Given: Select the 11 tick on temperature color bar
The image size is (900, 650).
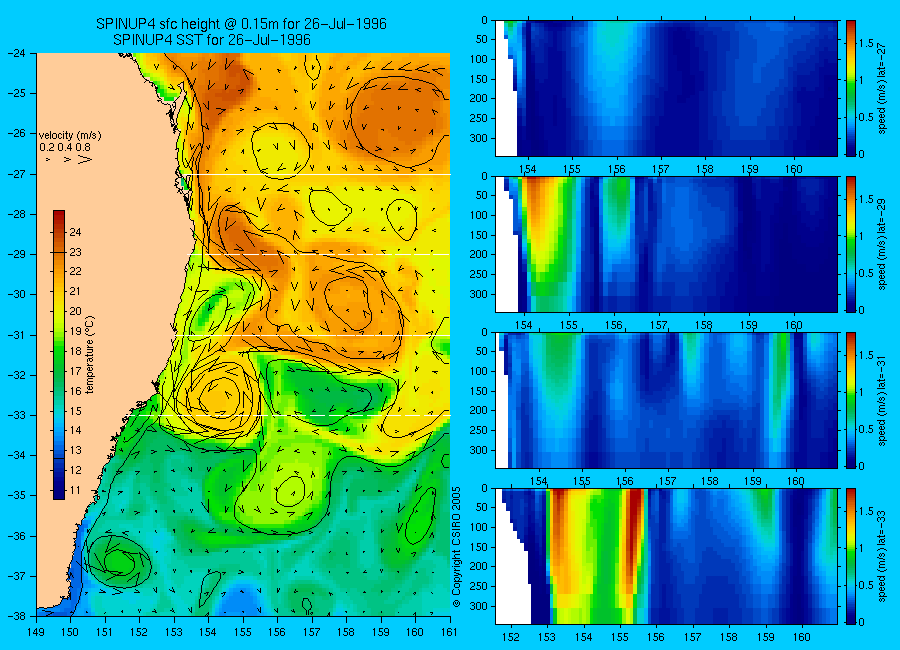Looking at the screenshot, I should (x=75, y=490).
